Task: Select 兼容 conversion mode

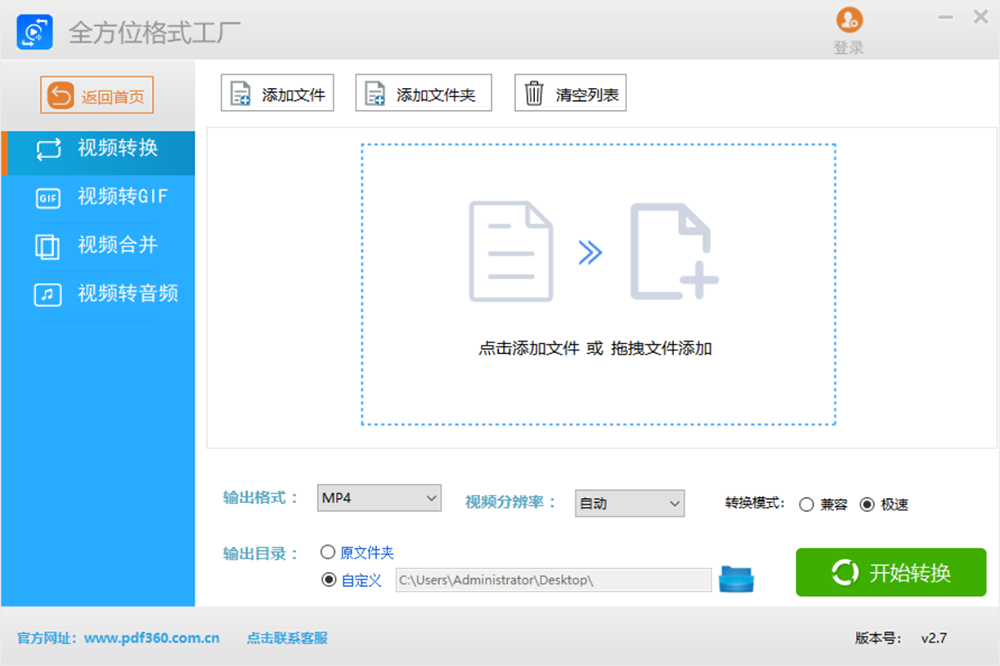Action: (x=807, y=505)
